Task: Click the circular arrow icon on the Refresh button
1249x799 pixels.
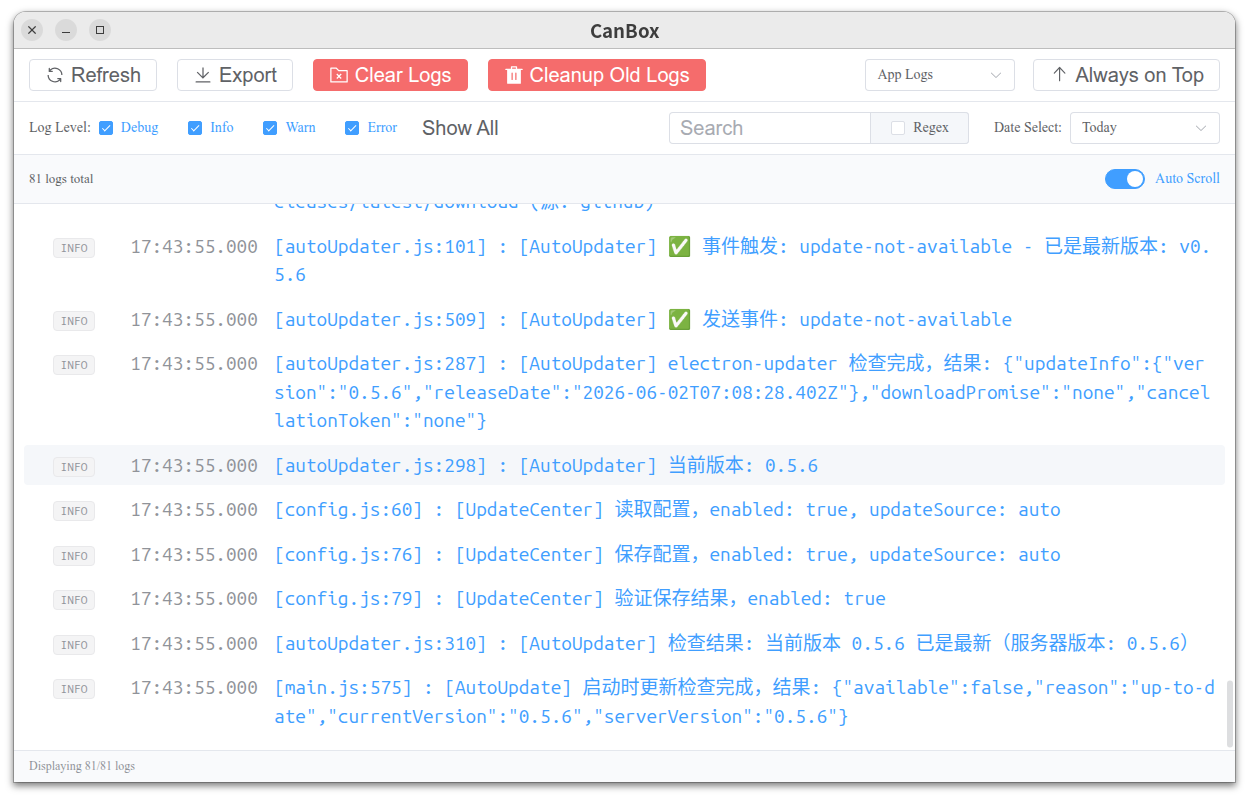Action: (x=54, y=75)
